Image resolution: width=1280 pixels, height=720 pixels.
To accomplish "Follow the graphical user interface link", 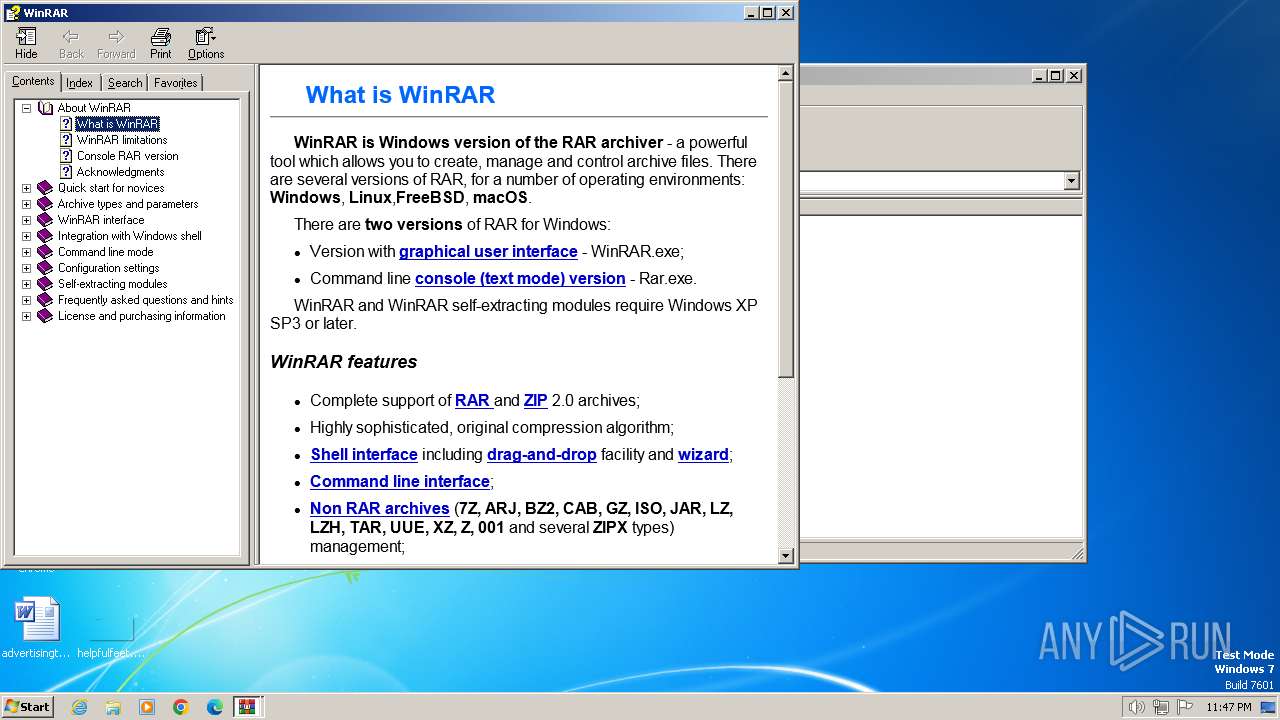I will (488, 252).
